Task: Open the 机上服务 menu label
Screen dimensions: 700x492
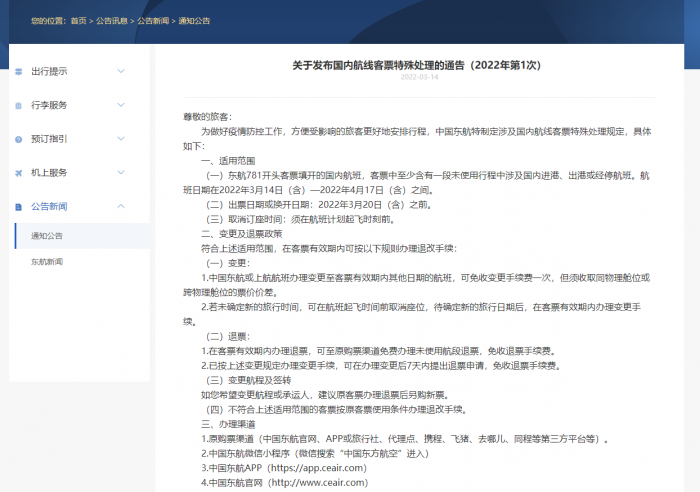Action: 50,172
